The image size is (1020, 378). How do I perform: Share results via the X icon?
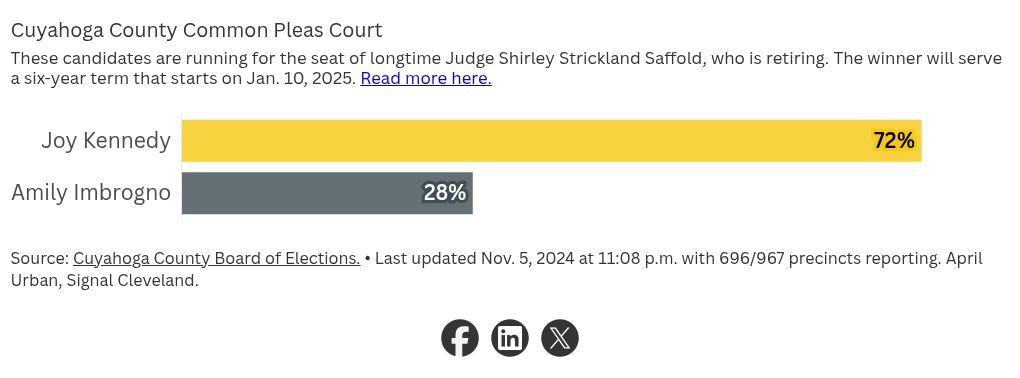click(x=560, y=338)
